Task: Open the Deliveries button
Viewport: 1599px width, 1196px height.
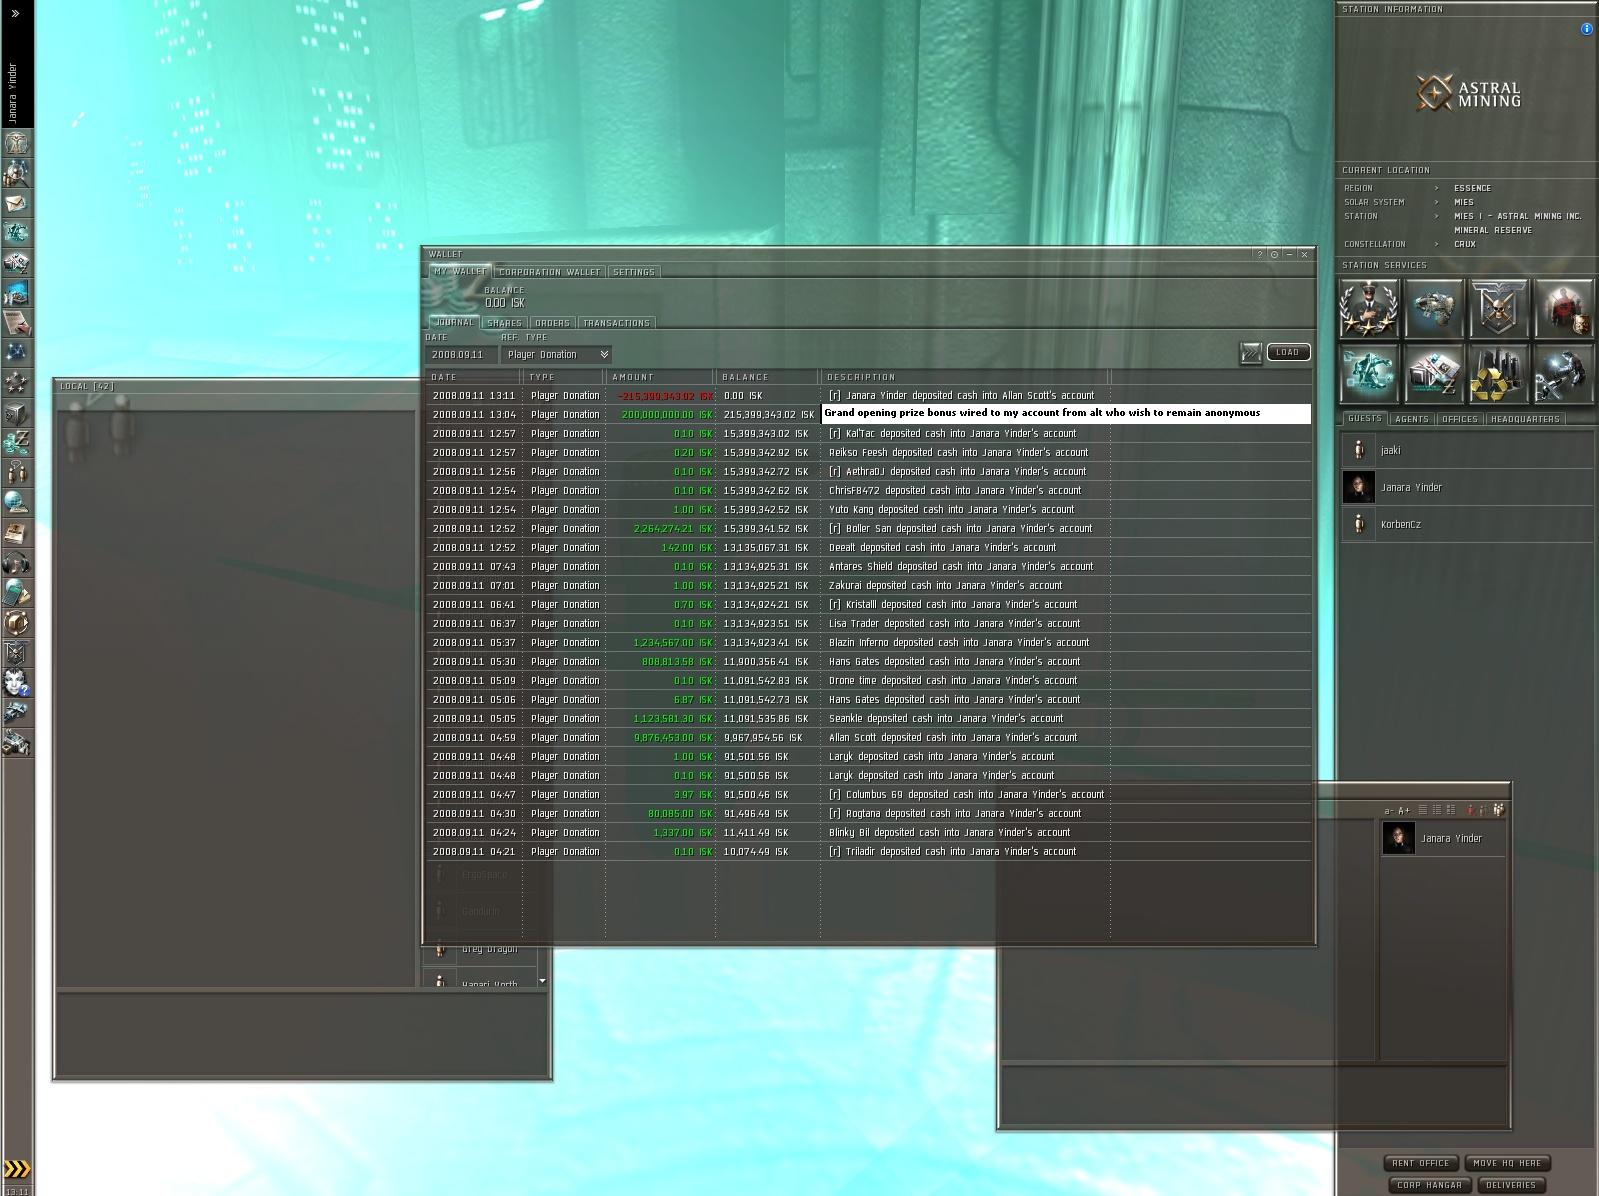Action: pos(1510,1185)
